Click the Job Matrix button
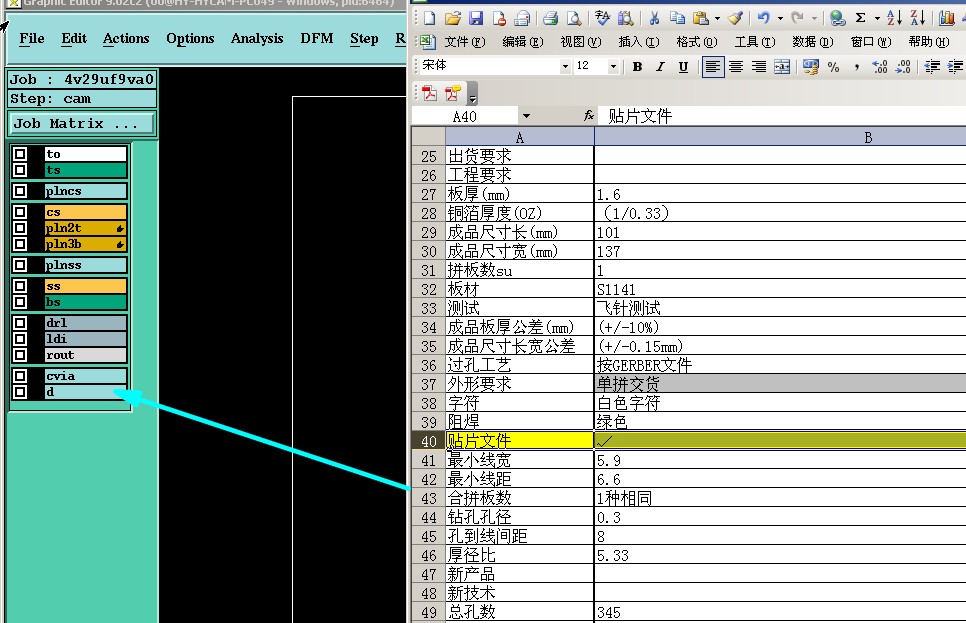 [x=81, y=123]
